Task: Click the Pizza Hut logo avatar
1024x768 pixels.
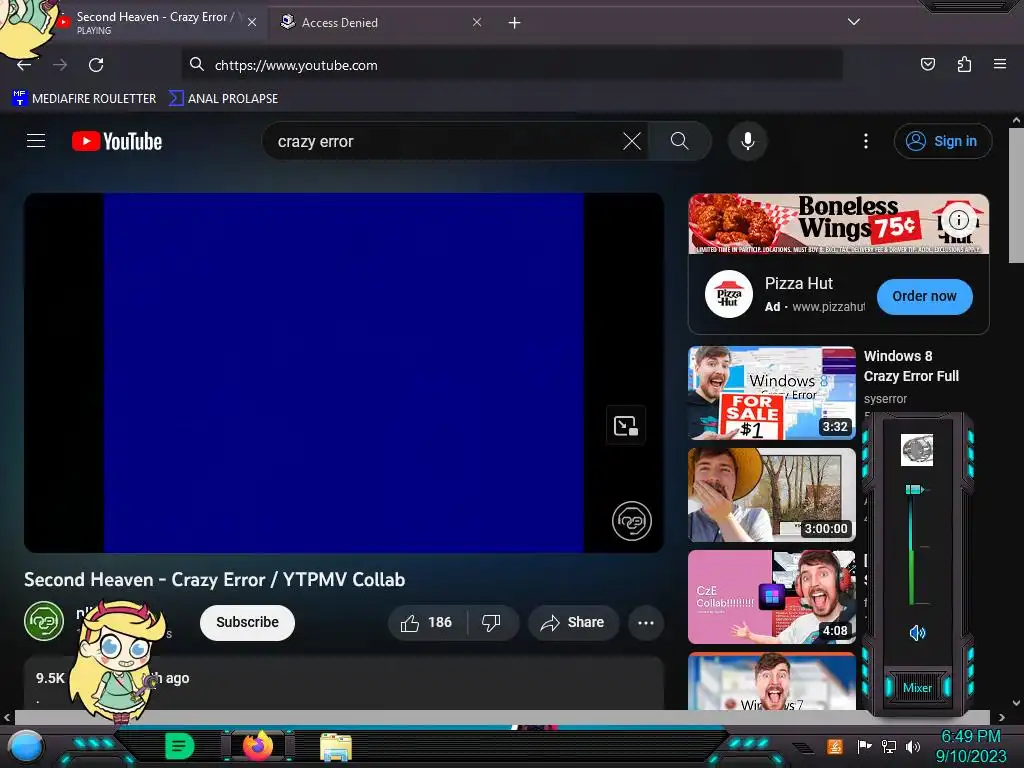Action: [729, 294]
